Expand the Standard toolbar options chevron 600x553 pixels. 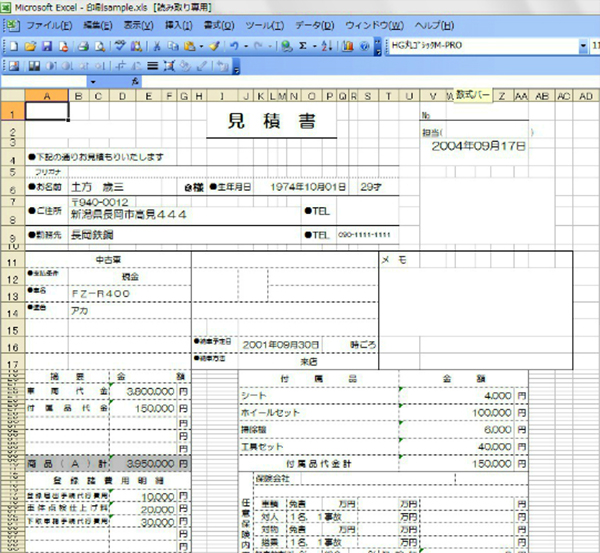pos(377,47)
